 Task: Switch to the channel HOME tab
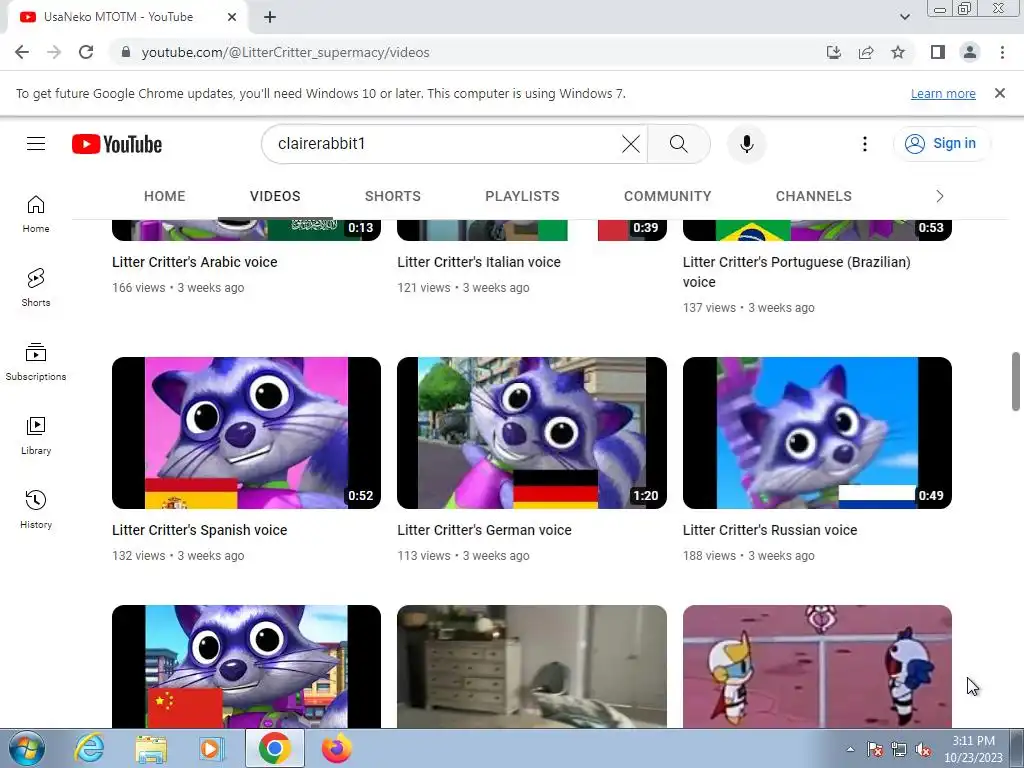(165, 196)
